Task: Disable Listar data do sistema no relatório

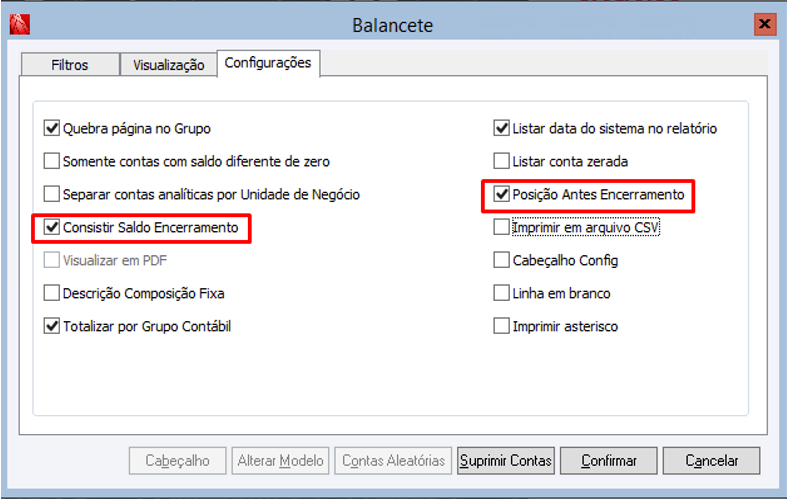Action: [x=502, y=129]
